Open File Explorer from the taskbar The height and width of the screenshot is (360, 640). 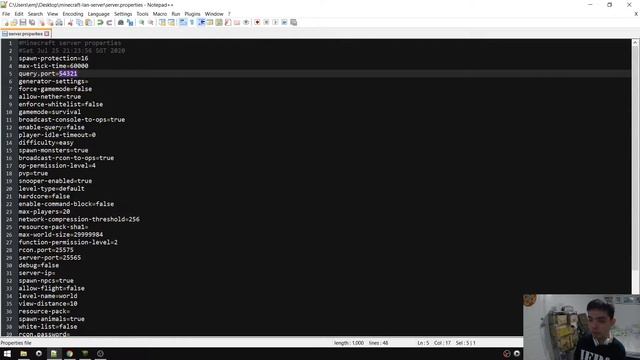pos(24,354)
